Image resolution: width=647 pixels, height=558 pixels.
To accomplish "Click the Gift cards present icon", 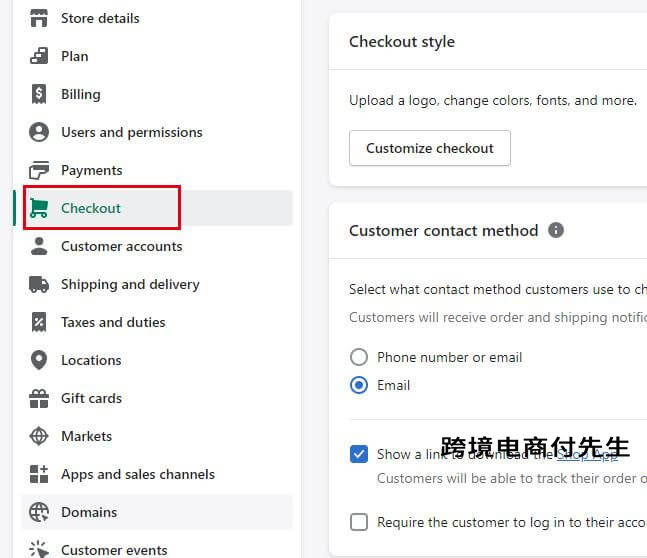I will click(39, 399).
